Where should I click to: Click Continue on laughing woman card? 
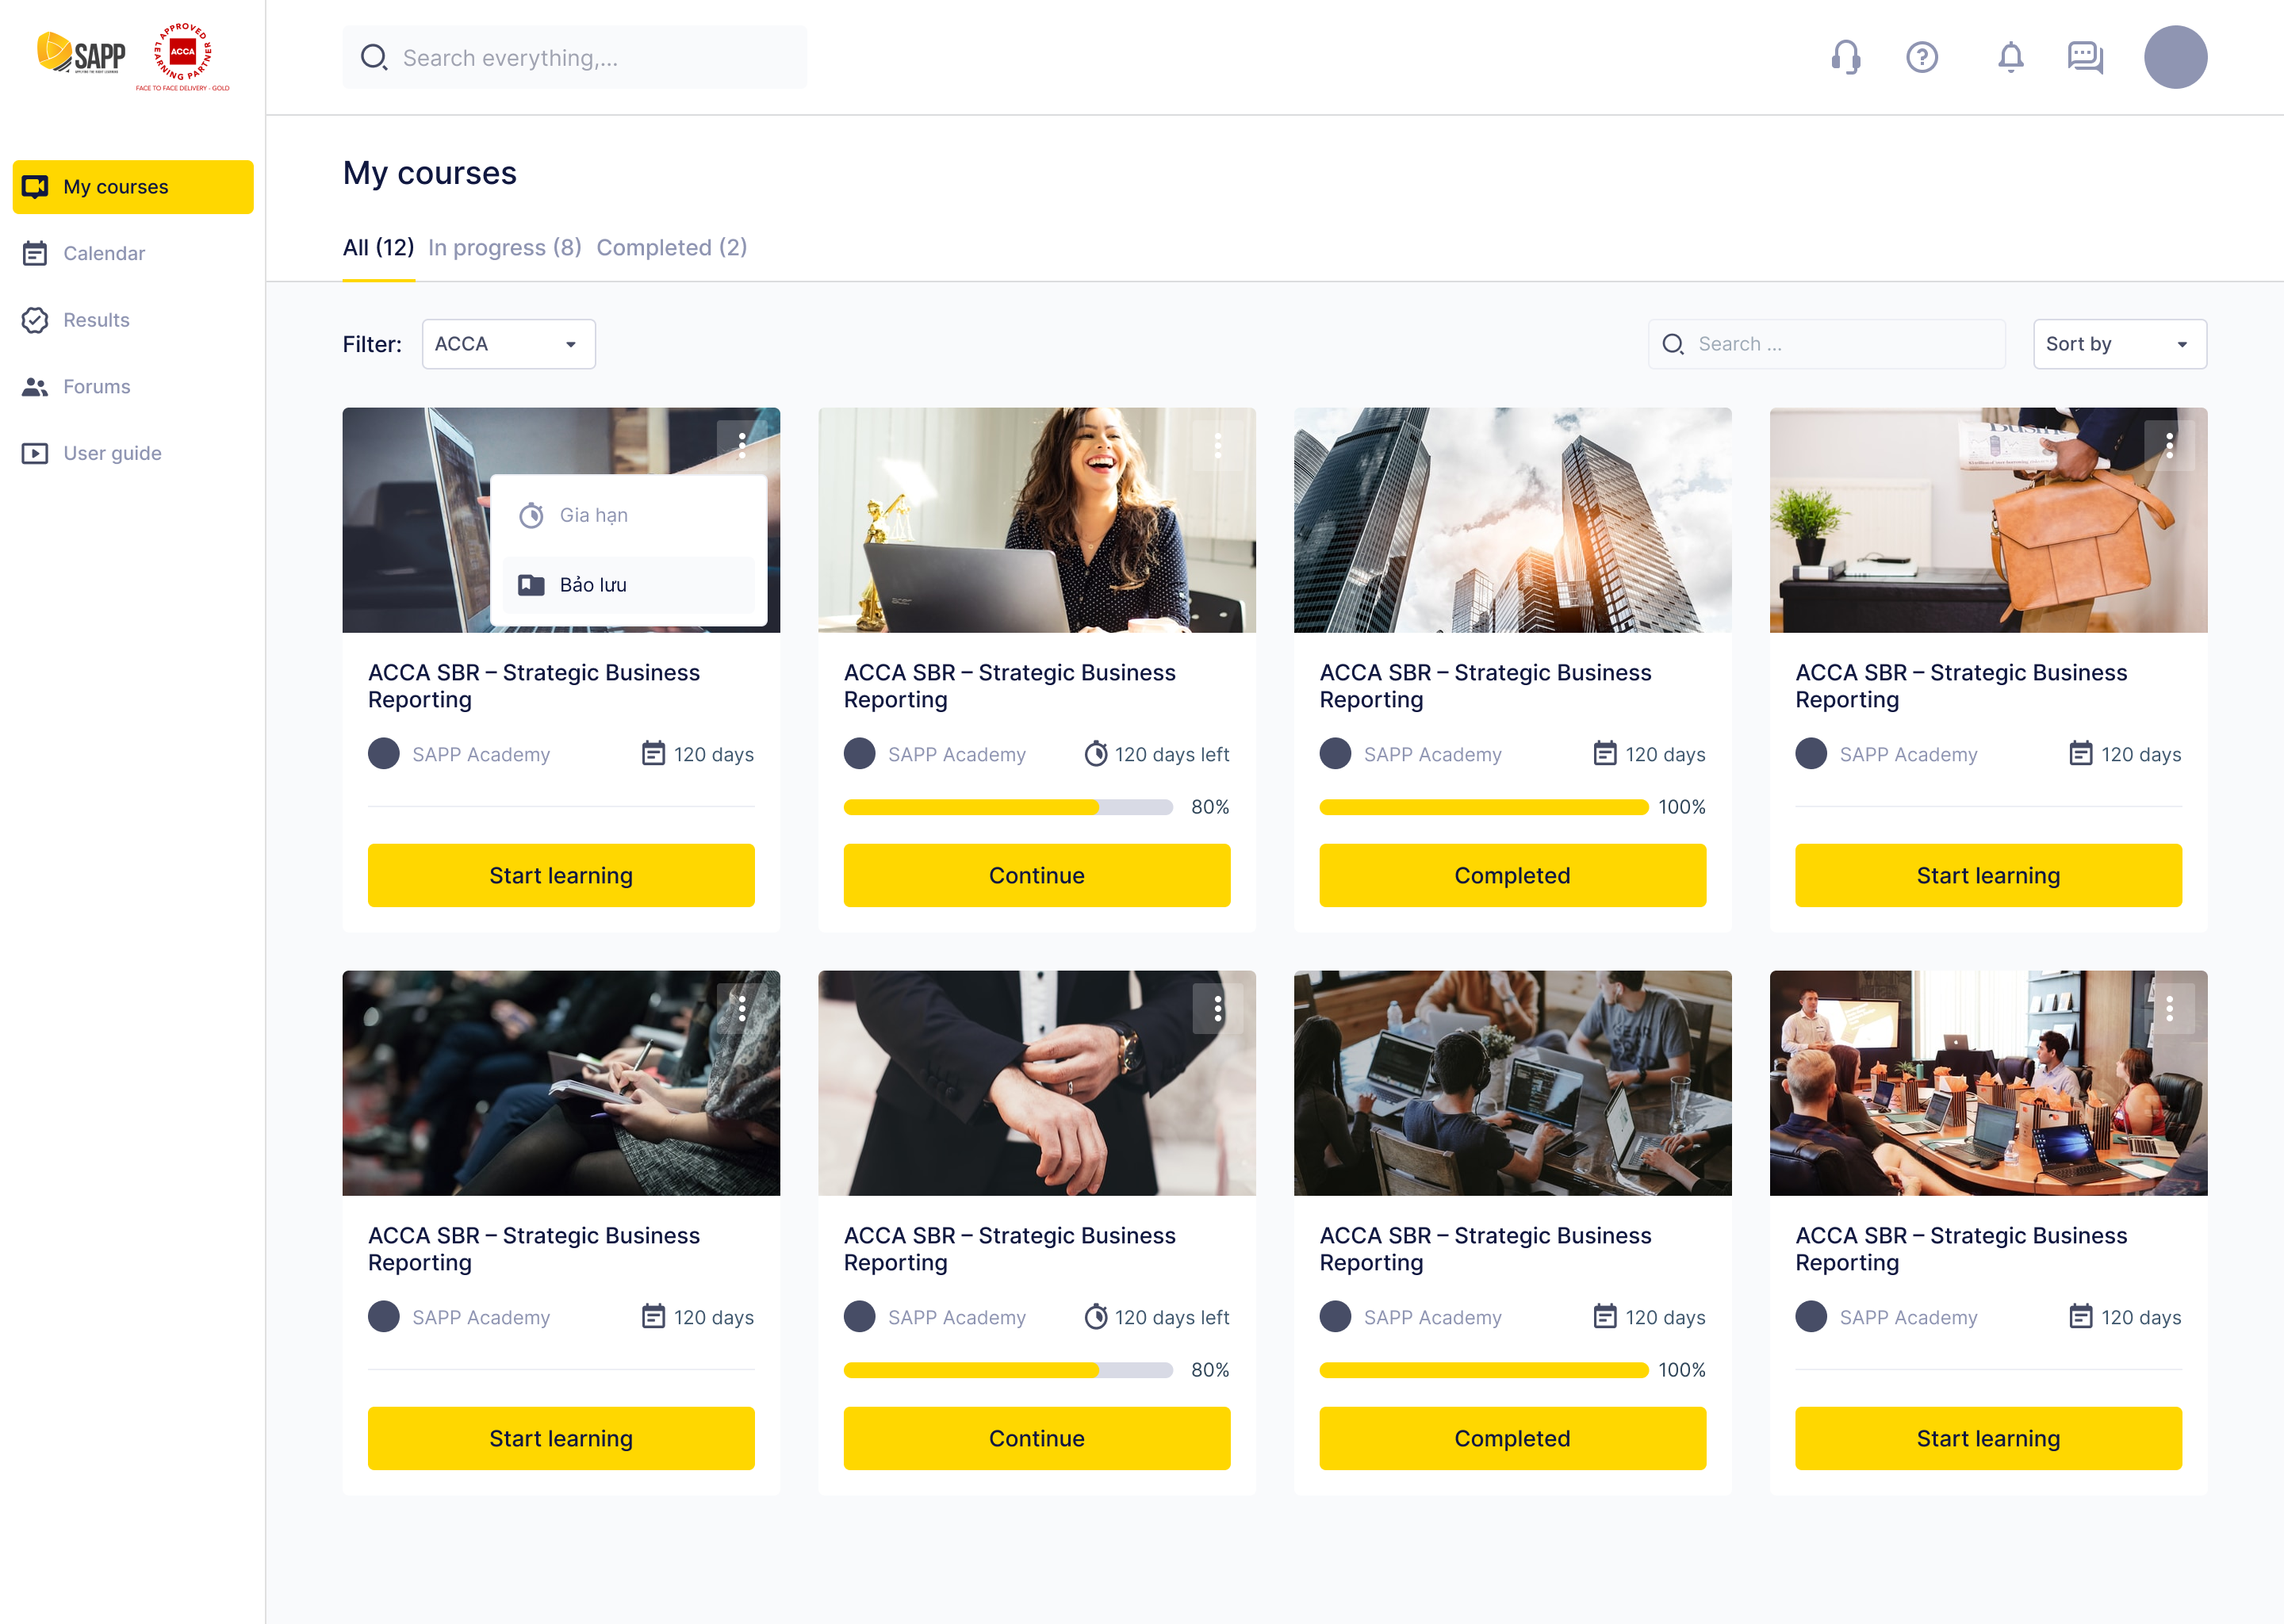[1036, 875]
